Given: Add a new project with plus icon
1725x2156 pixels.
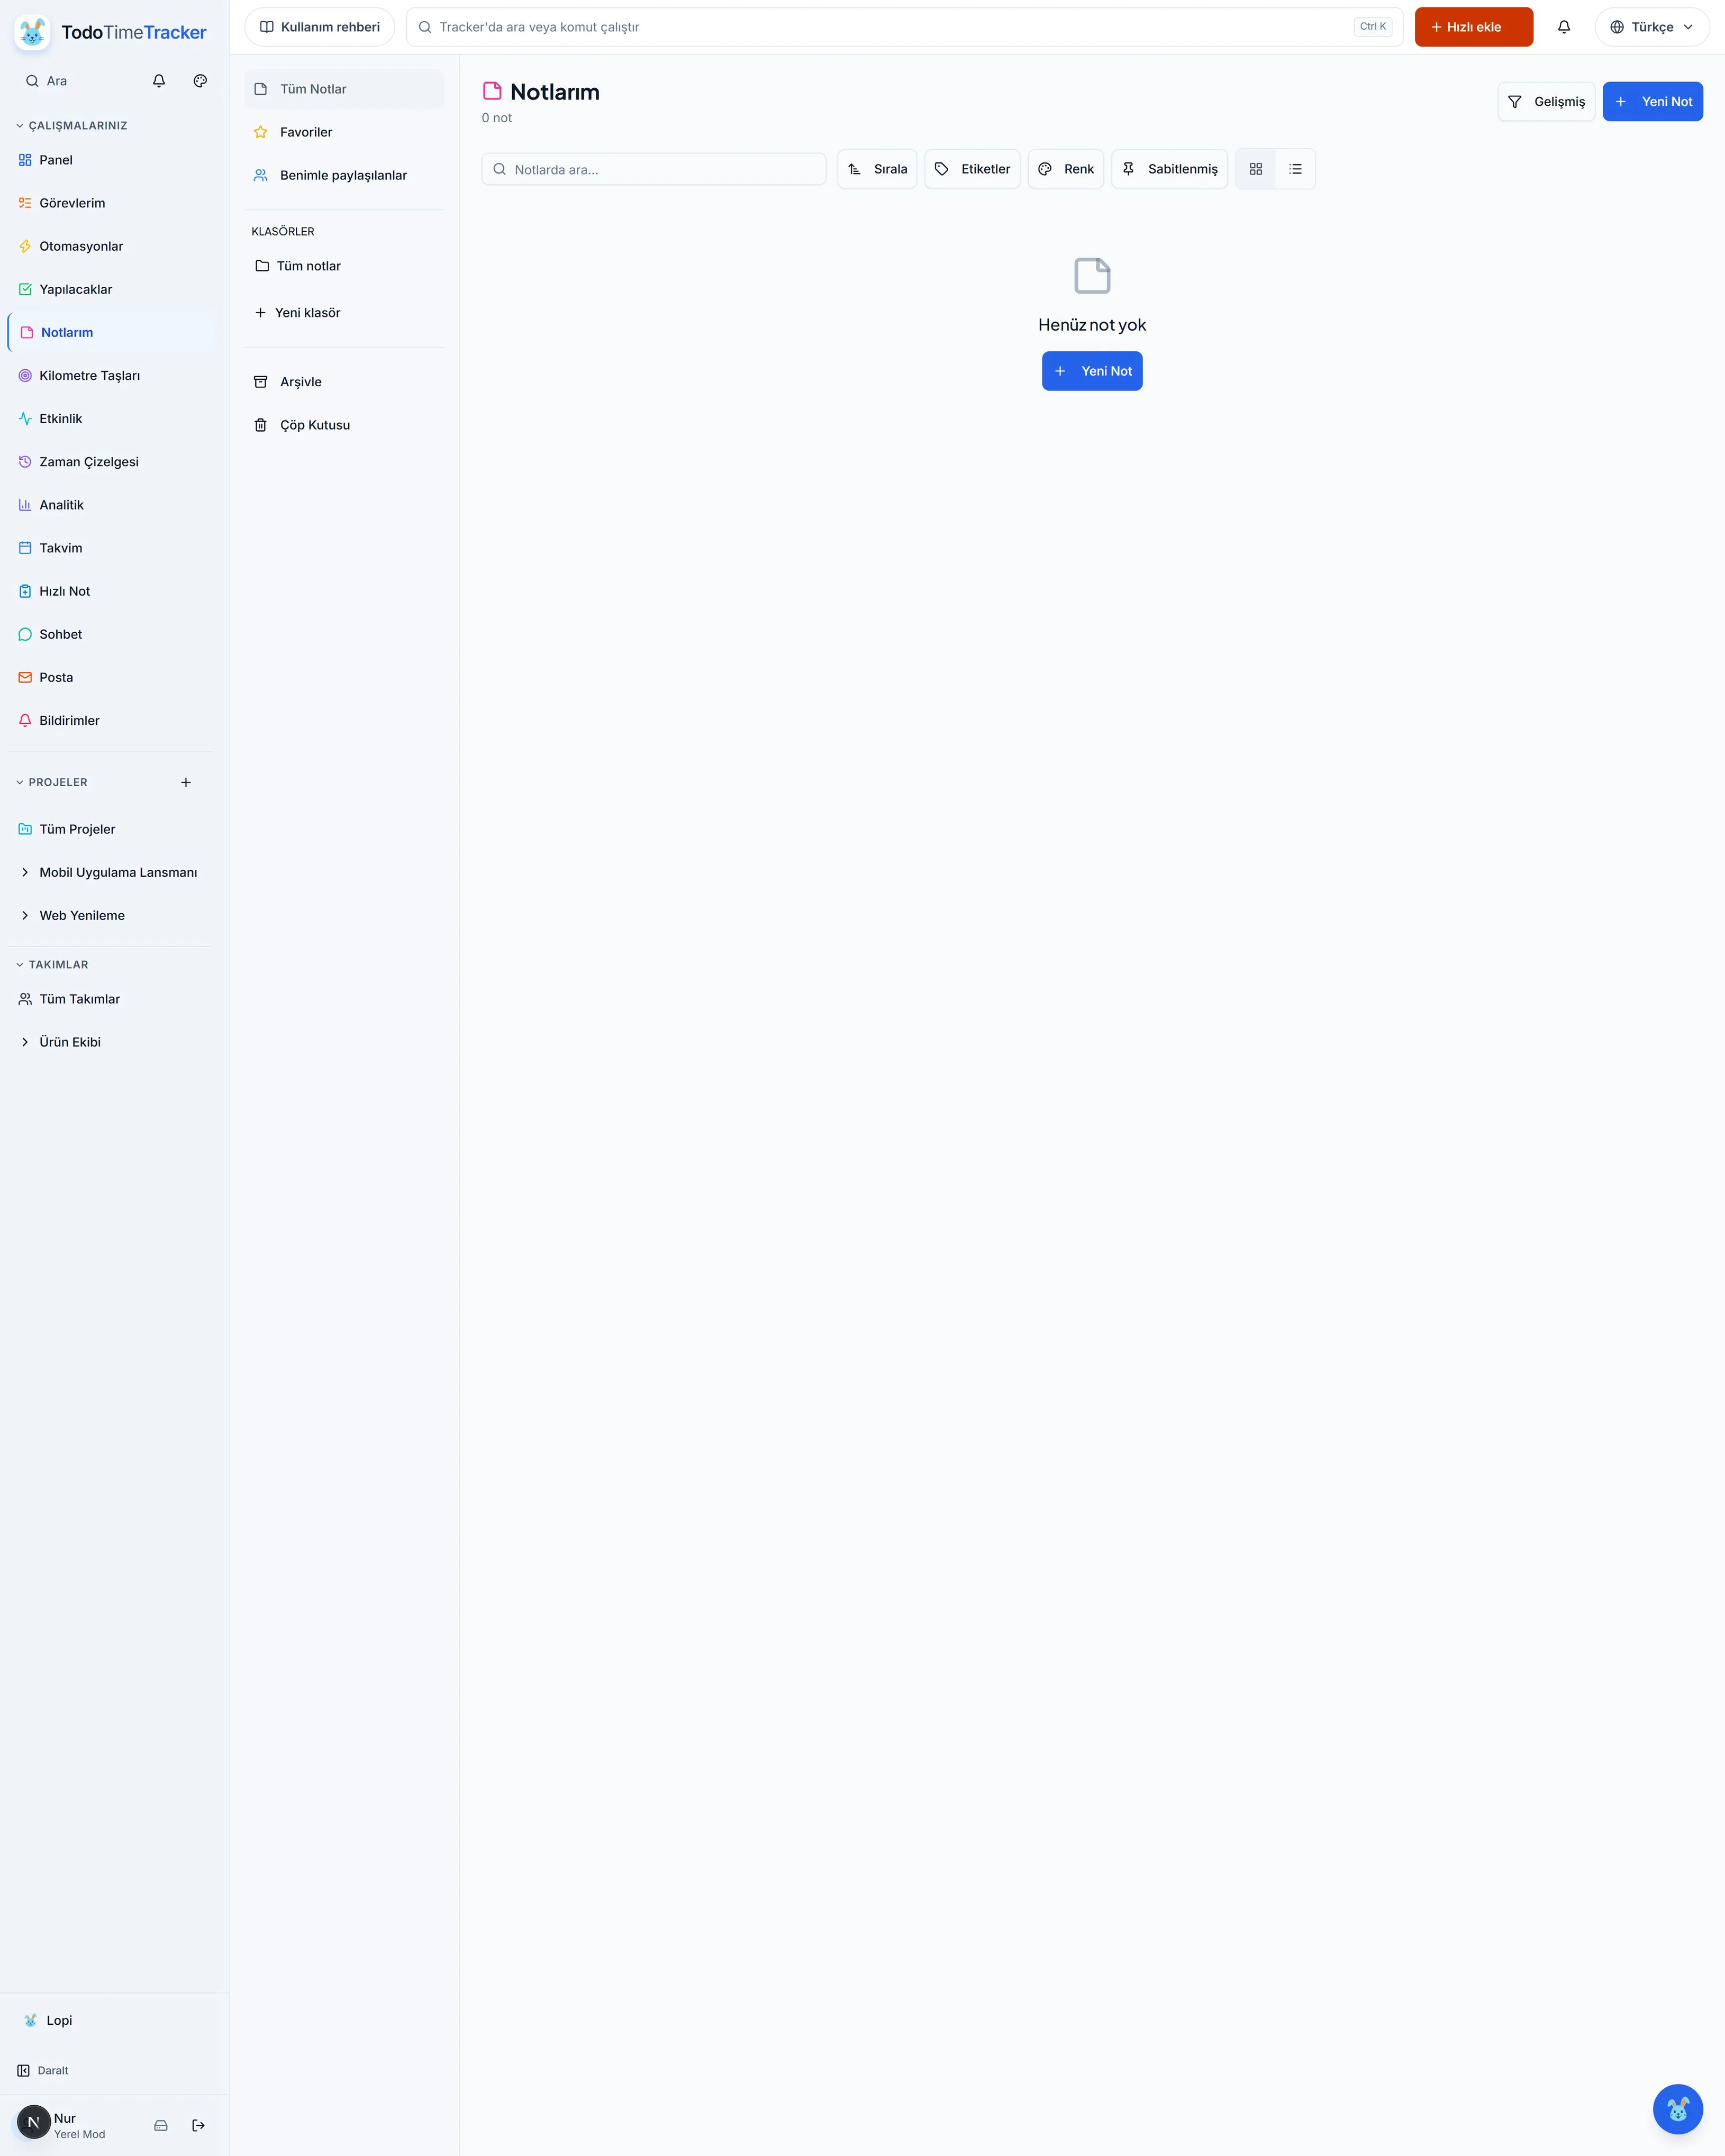Looking at the screenshot, I should 186,782.
